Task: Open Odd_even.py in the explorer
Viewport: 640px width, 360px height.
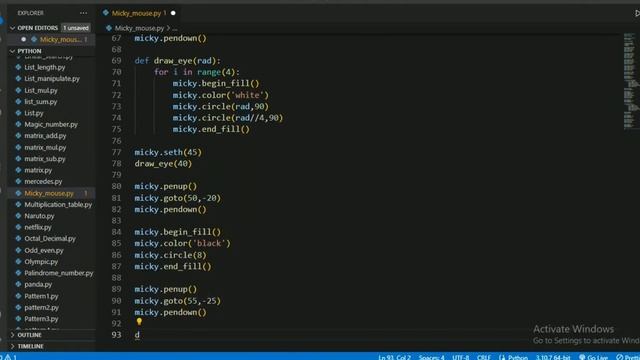Action: [x=44, y=250]
